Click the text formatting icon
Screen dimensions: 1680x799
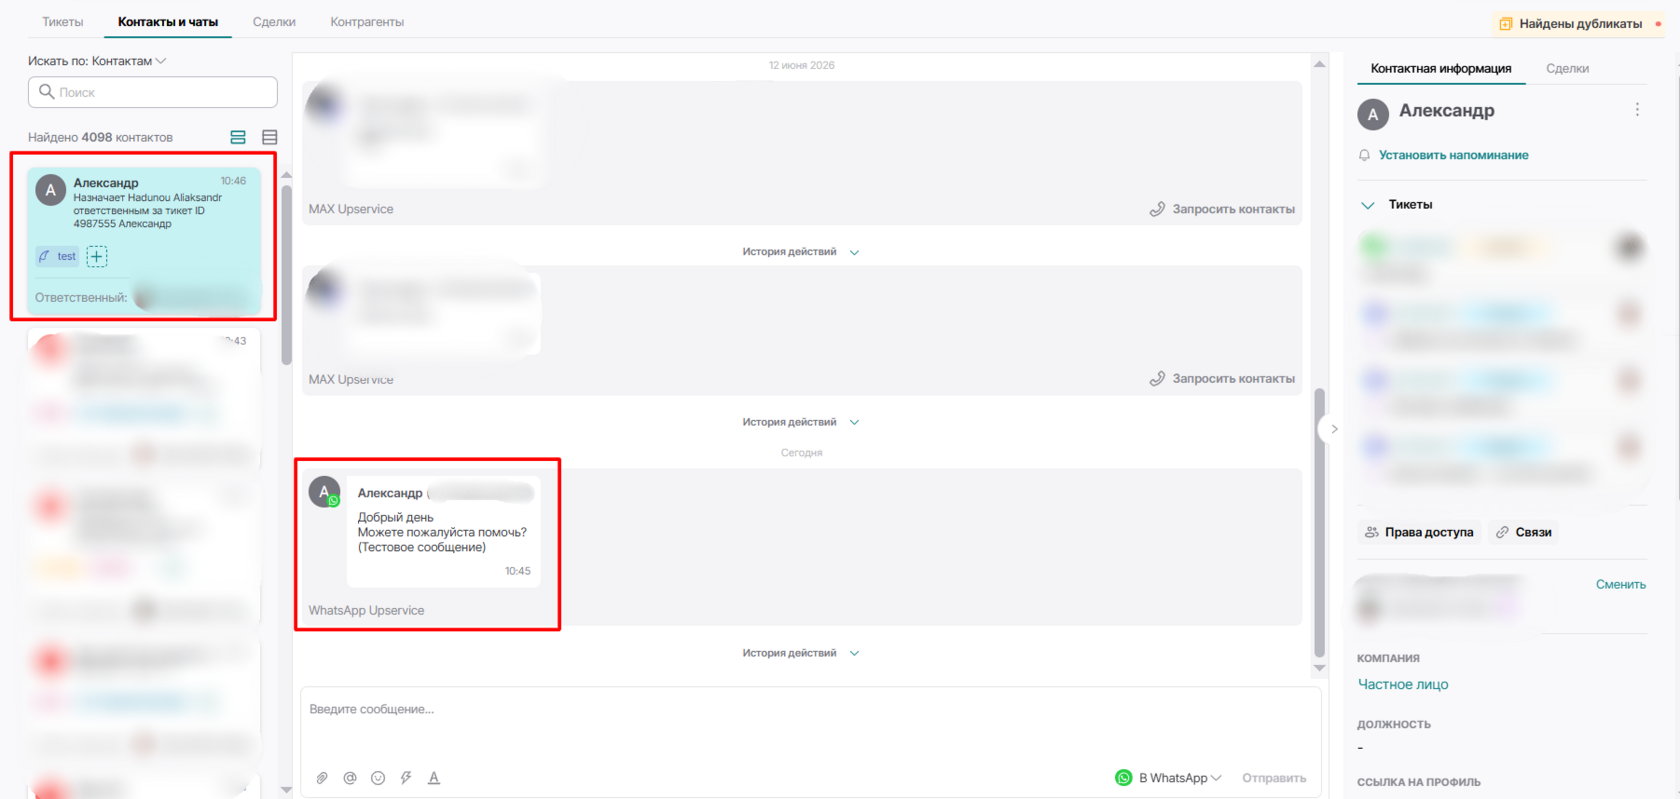click(x=434, y=778)
